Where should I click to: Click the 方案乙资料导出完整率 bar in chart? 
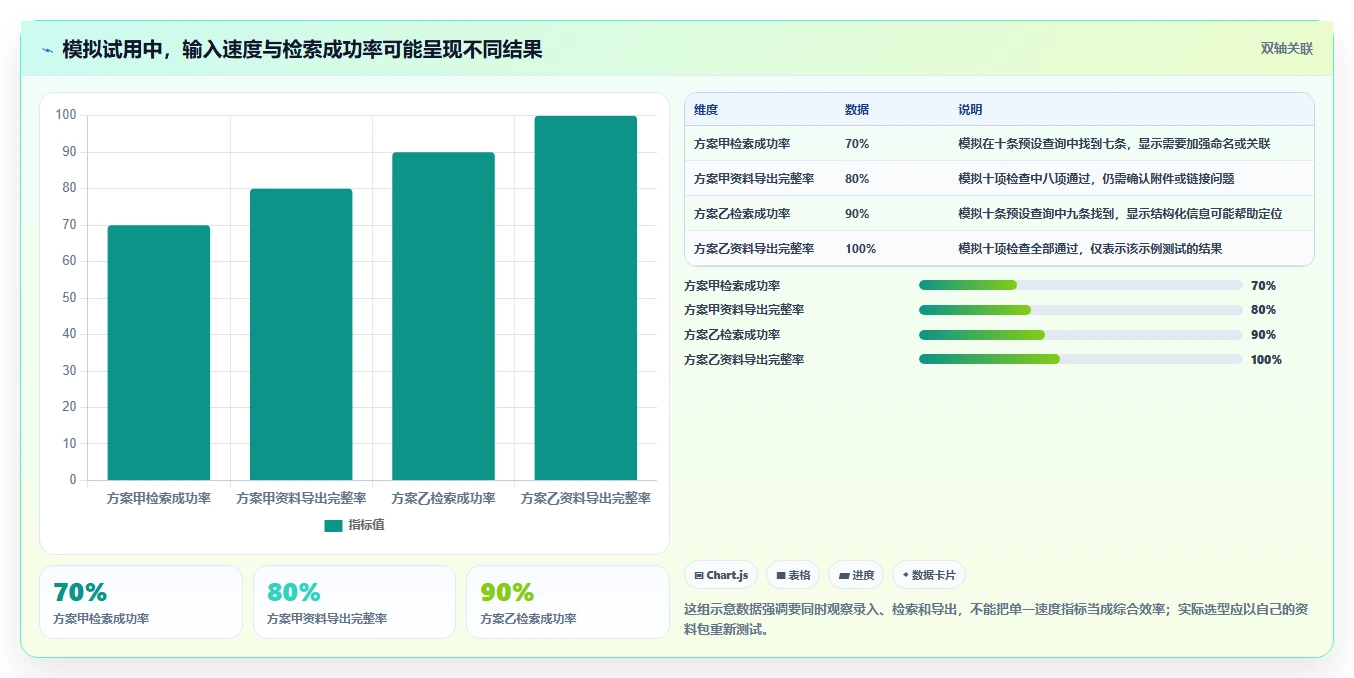point(586,298)
